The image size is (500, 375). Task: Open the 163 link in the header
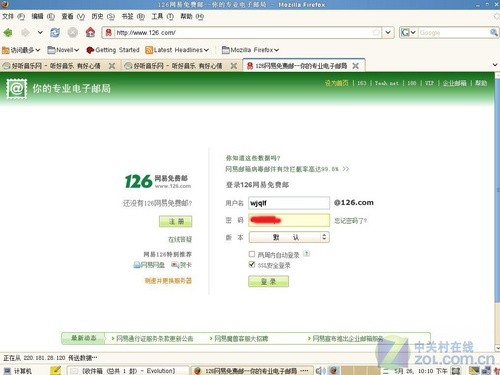click(x=362, y=83)
